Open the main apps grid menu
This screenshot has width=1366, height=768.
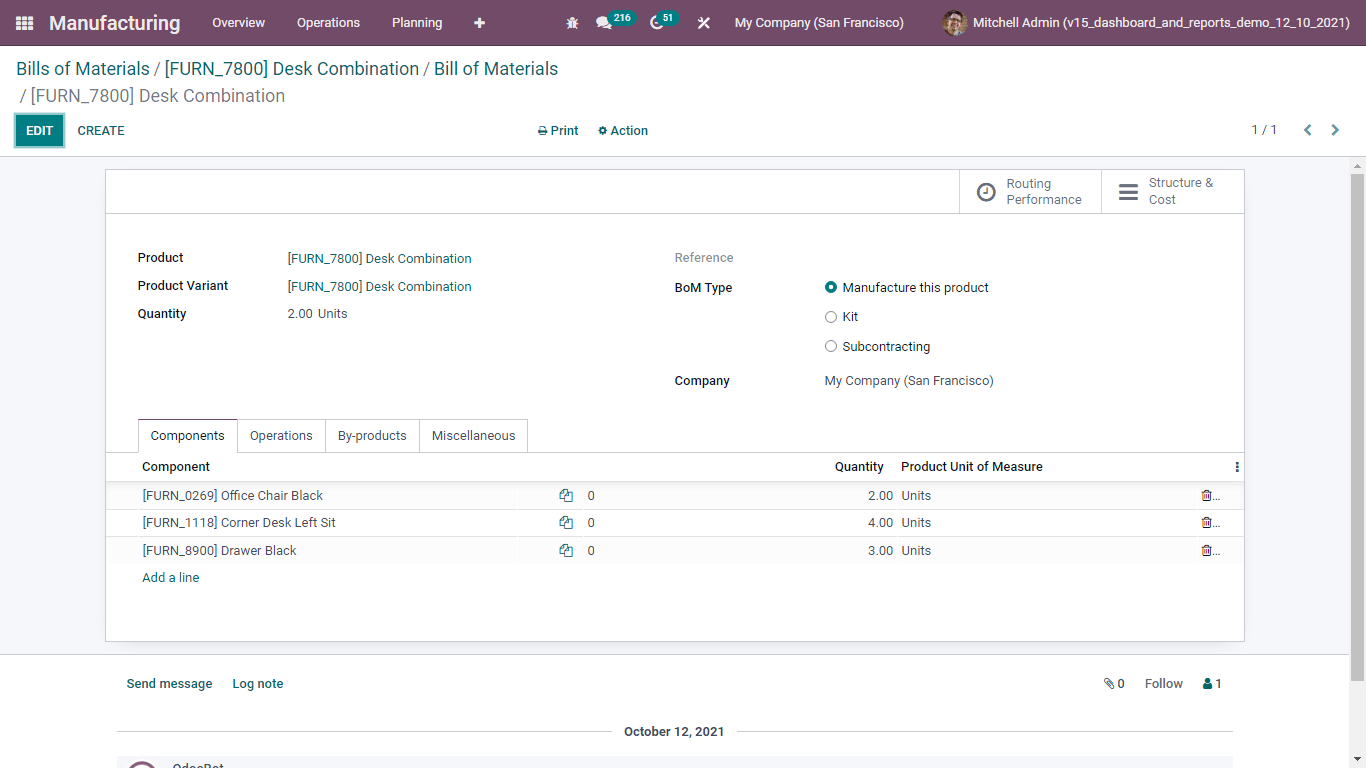coord(22,22)
